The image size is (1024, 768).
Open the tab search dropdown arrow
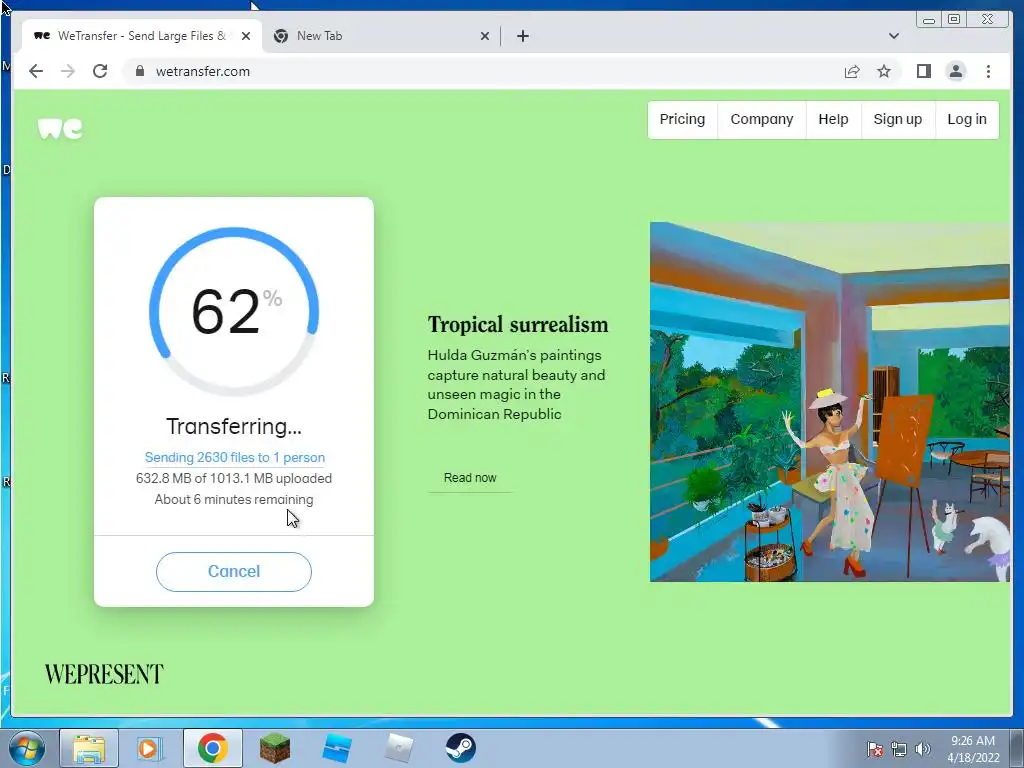(893, 36)
